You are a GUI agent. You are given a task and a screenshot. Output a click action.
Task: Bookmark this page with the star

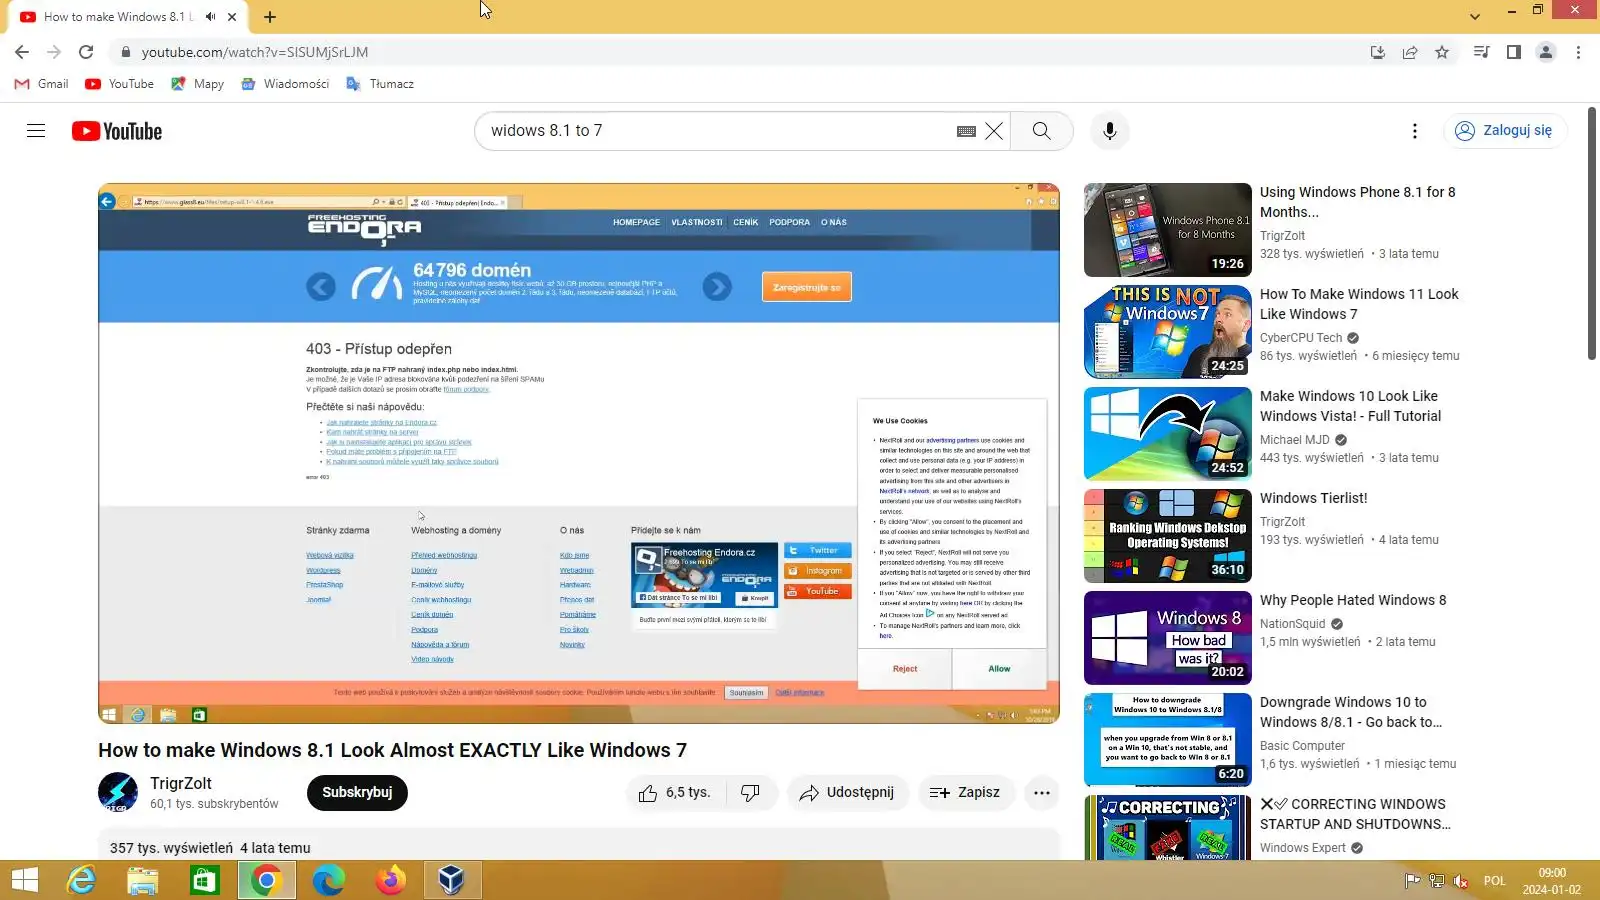coord(1442,52)
